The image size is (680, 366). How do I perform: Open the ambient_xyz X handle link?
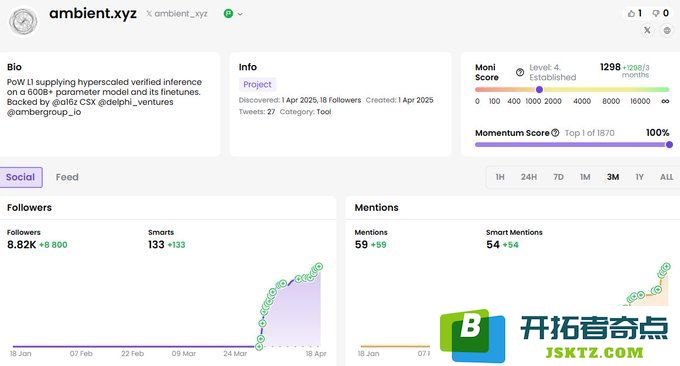[x=177, y=14]
